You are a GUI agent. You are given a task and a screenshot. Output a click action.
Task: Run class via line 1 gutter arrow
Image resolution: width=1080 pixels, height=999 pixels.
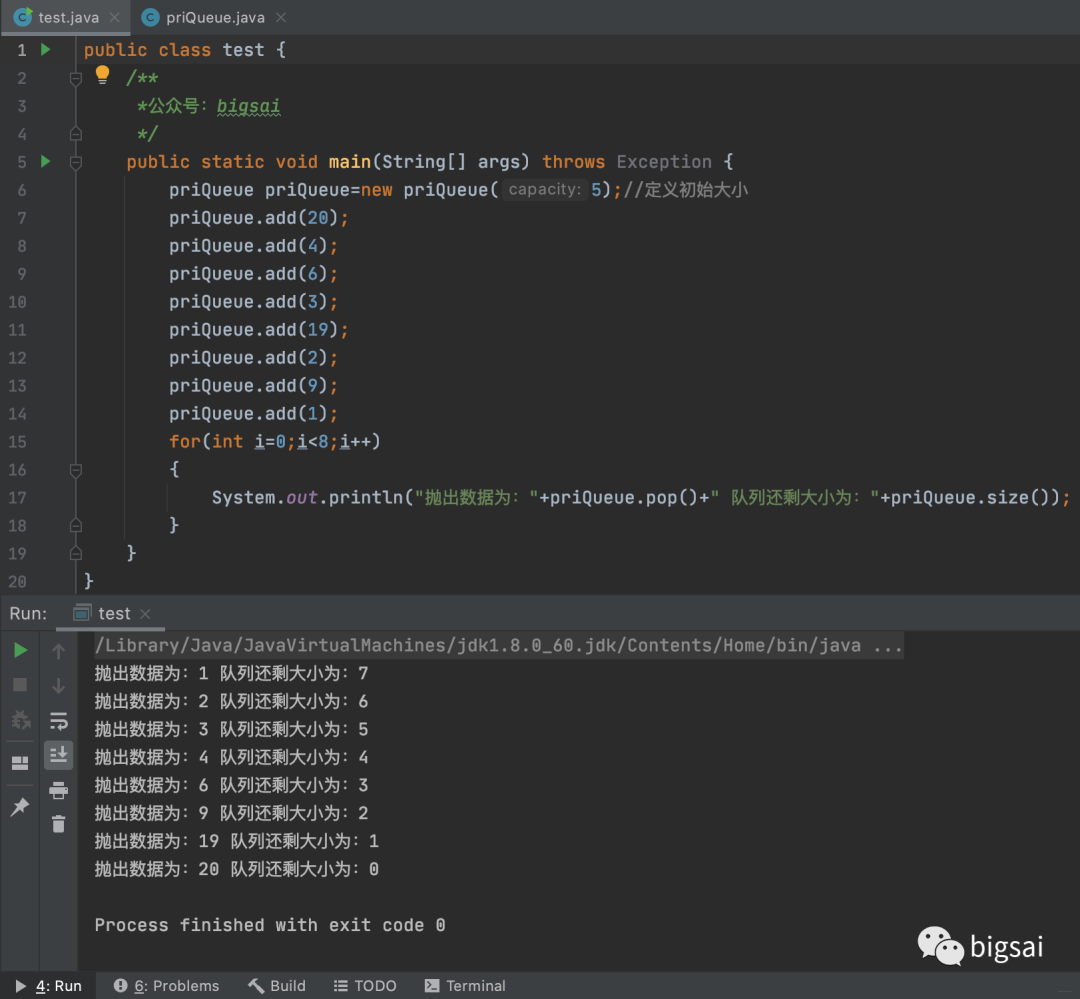[45, 50]
